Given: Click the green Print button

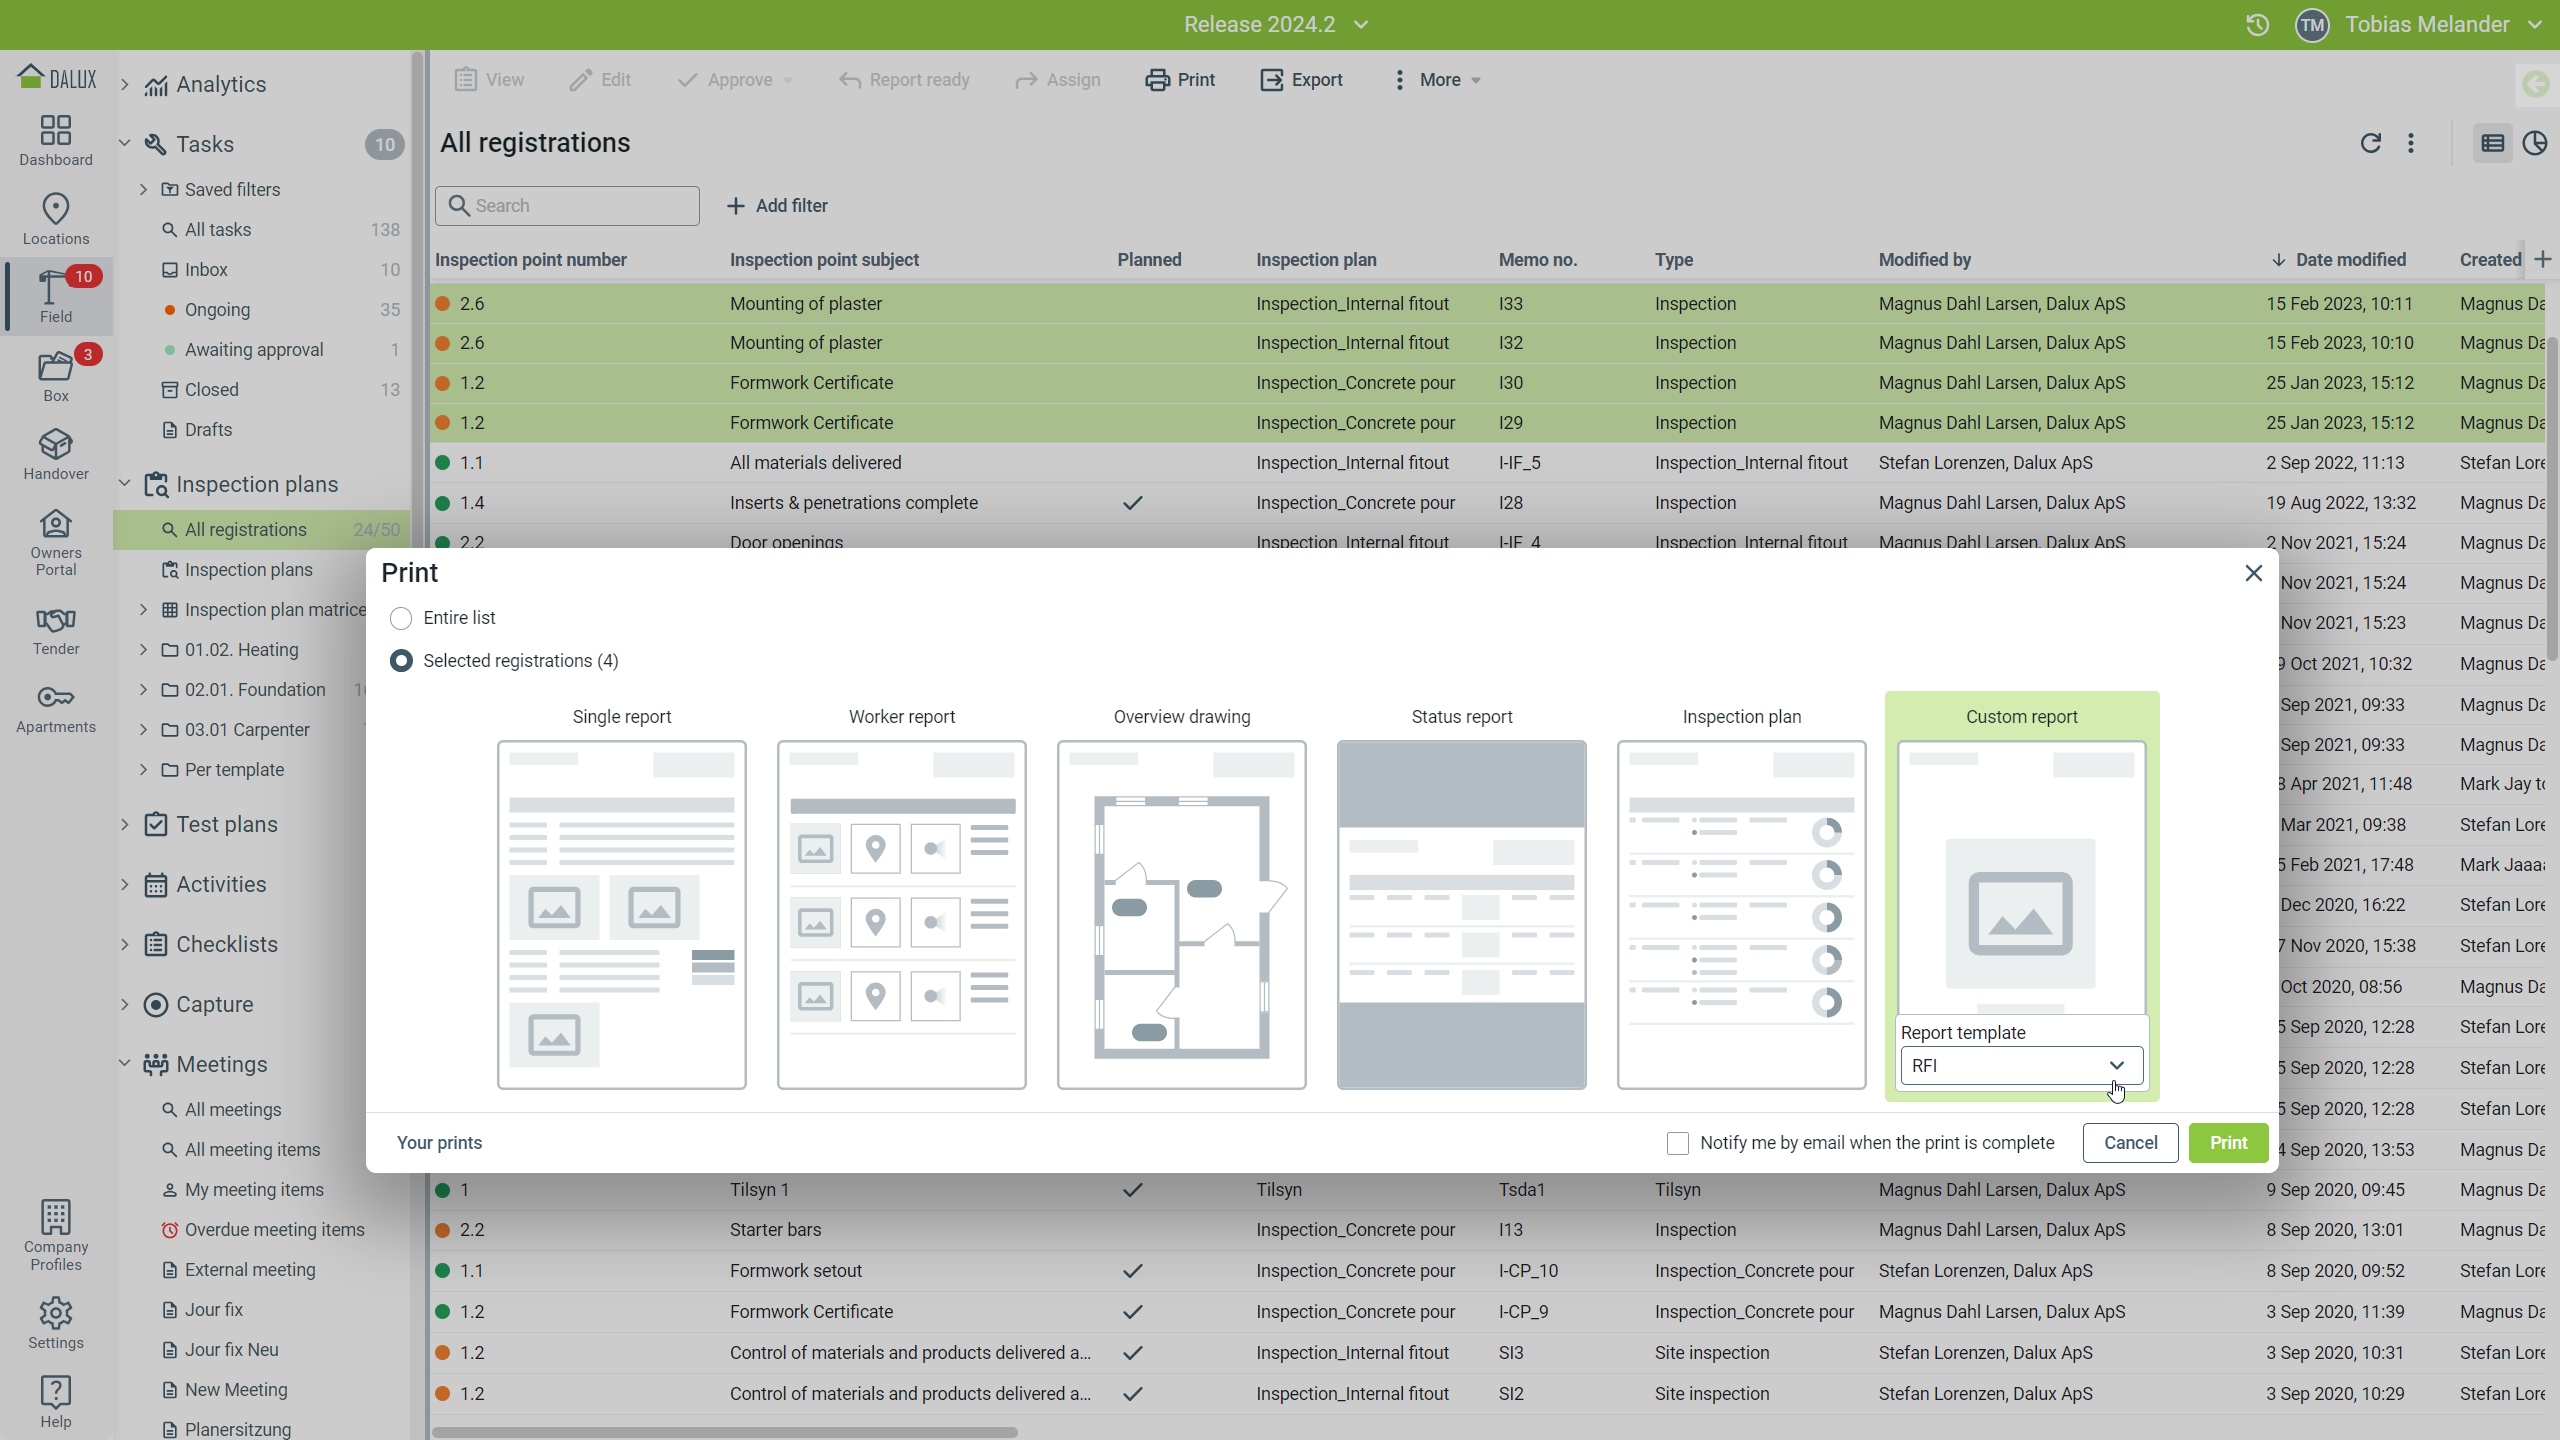Looking at the screenshot, I should coord(2228,1143).
